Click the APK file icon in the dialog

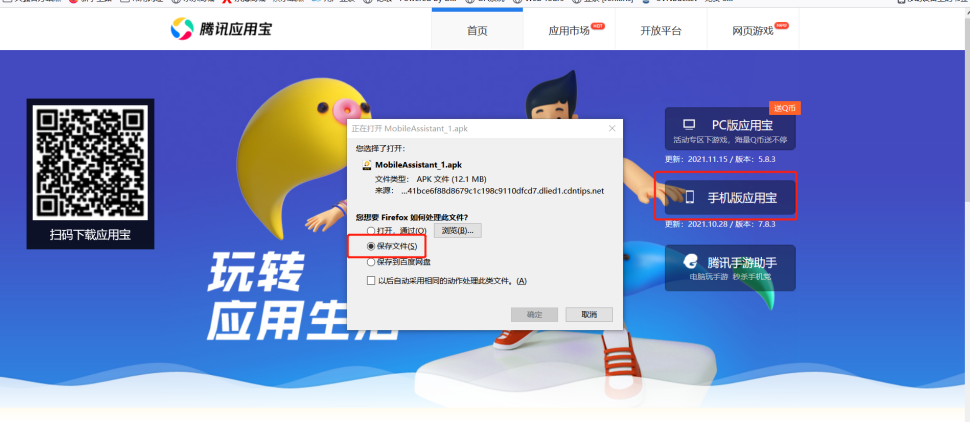pos(367,165)
